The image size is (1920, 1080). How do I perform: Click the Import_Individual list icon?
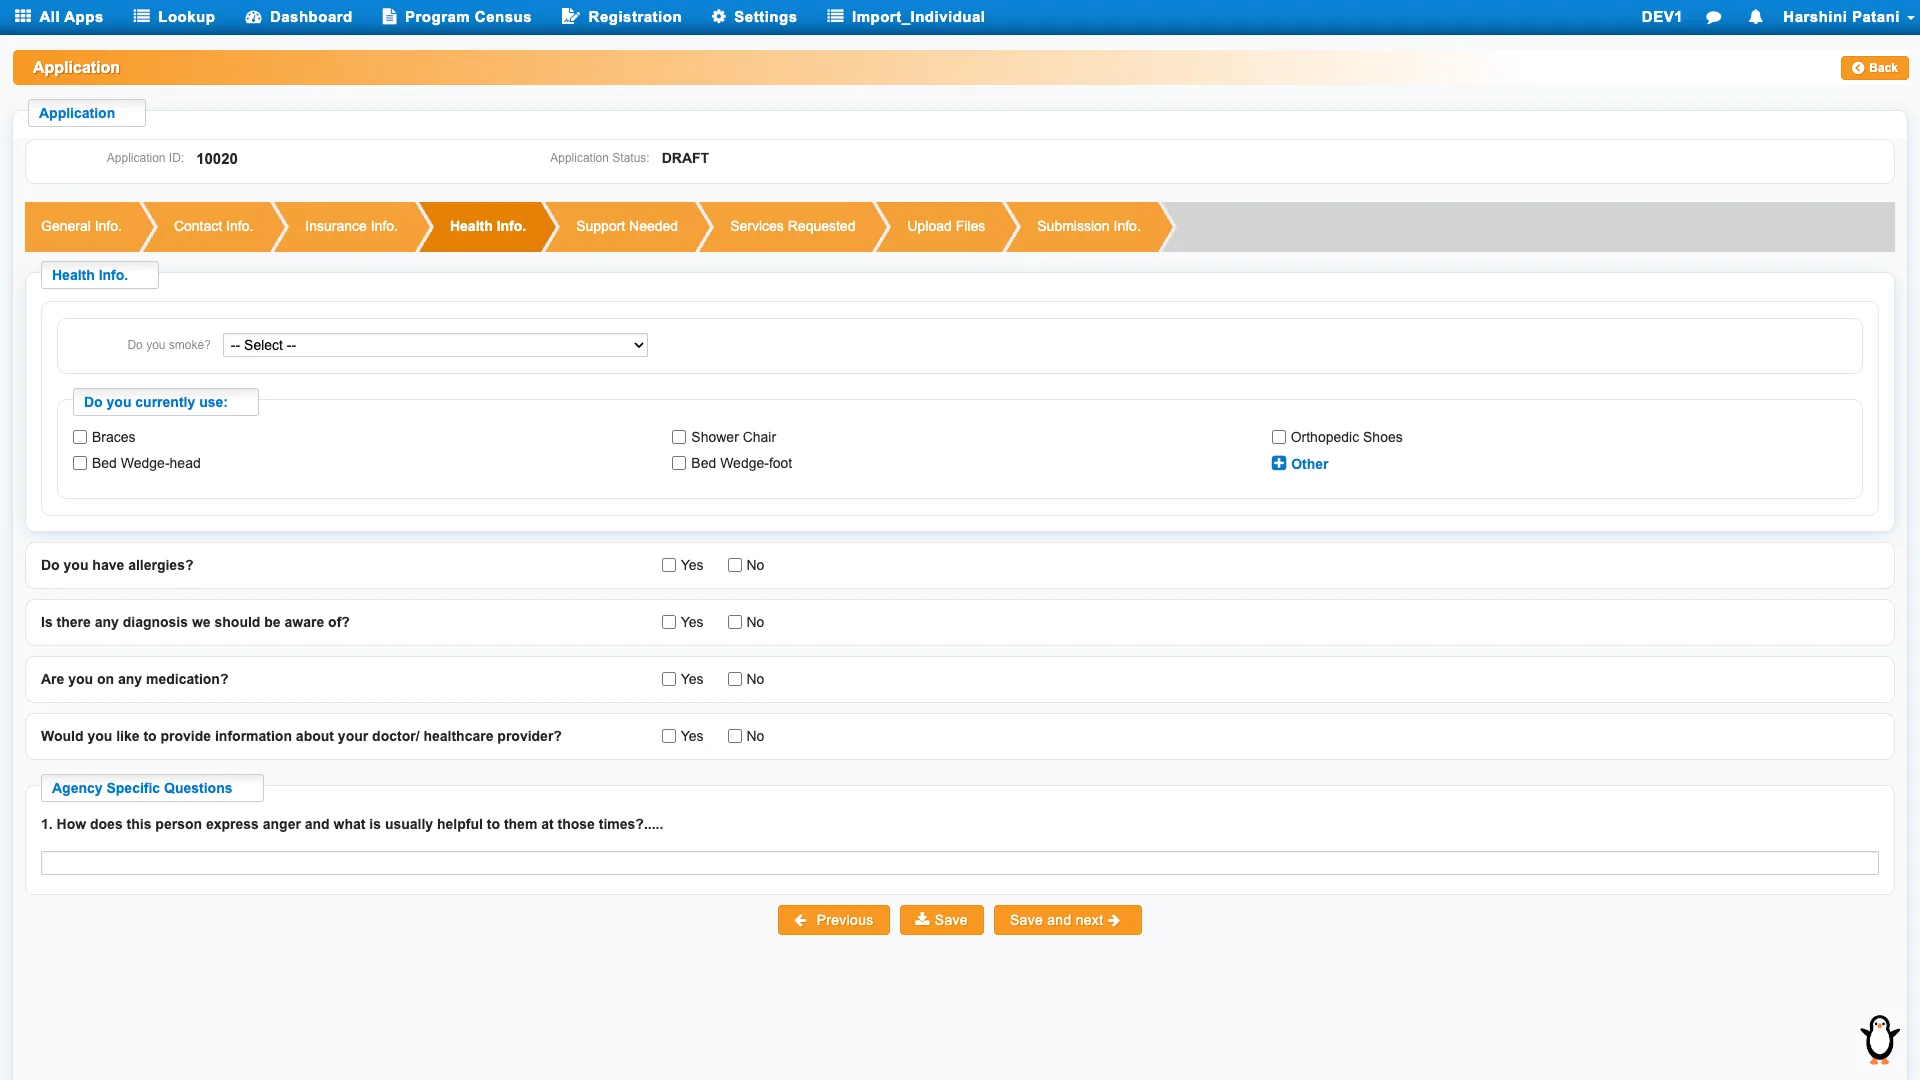835,17
